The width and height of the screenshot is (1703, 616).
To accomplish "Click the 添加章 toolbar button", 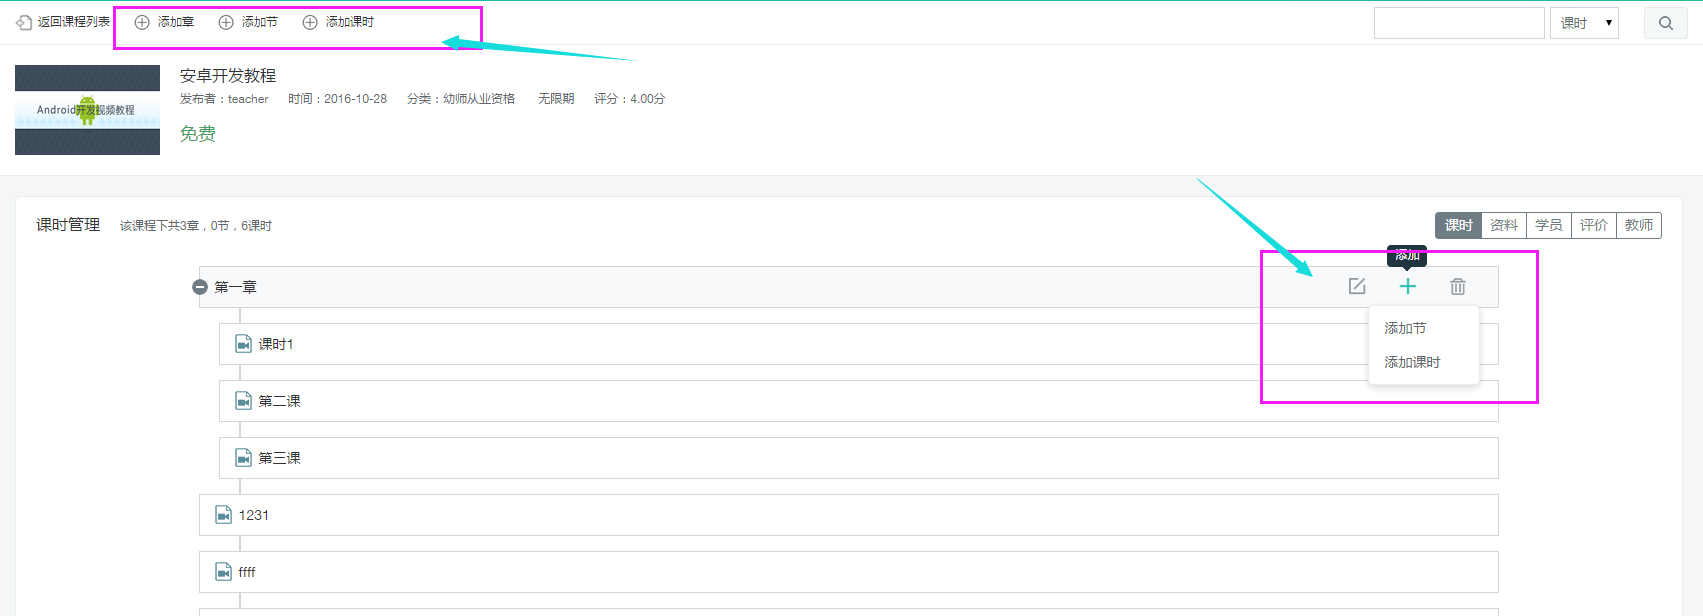I will coord(165,22).
